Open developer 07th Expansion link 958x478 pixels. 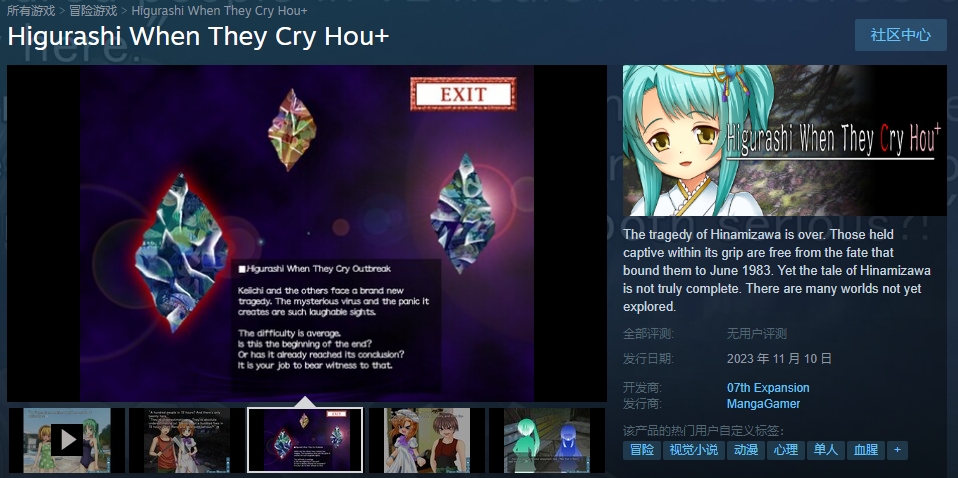pyautogui.click(x=768, y=388)
